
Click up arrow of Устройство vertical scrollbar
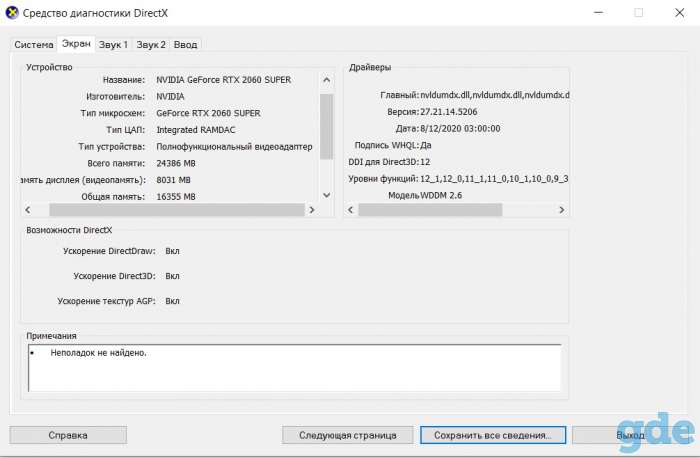pyautogui.click(x=327, y=80)
